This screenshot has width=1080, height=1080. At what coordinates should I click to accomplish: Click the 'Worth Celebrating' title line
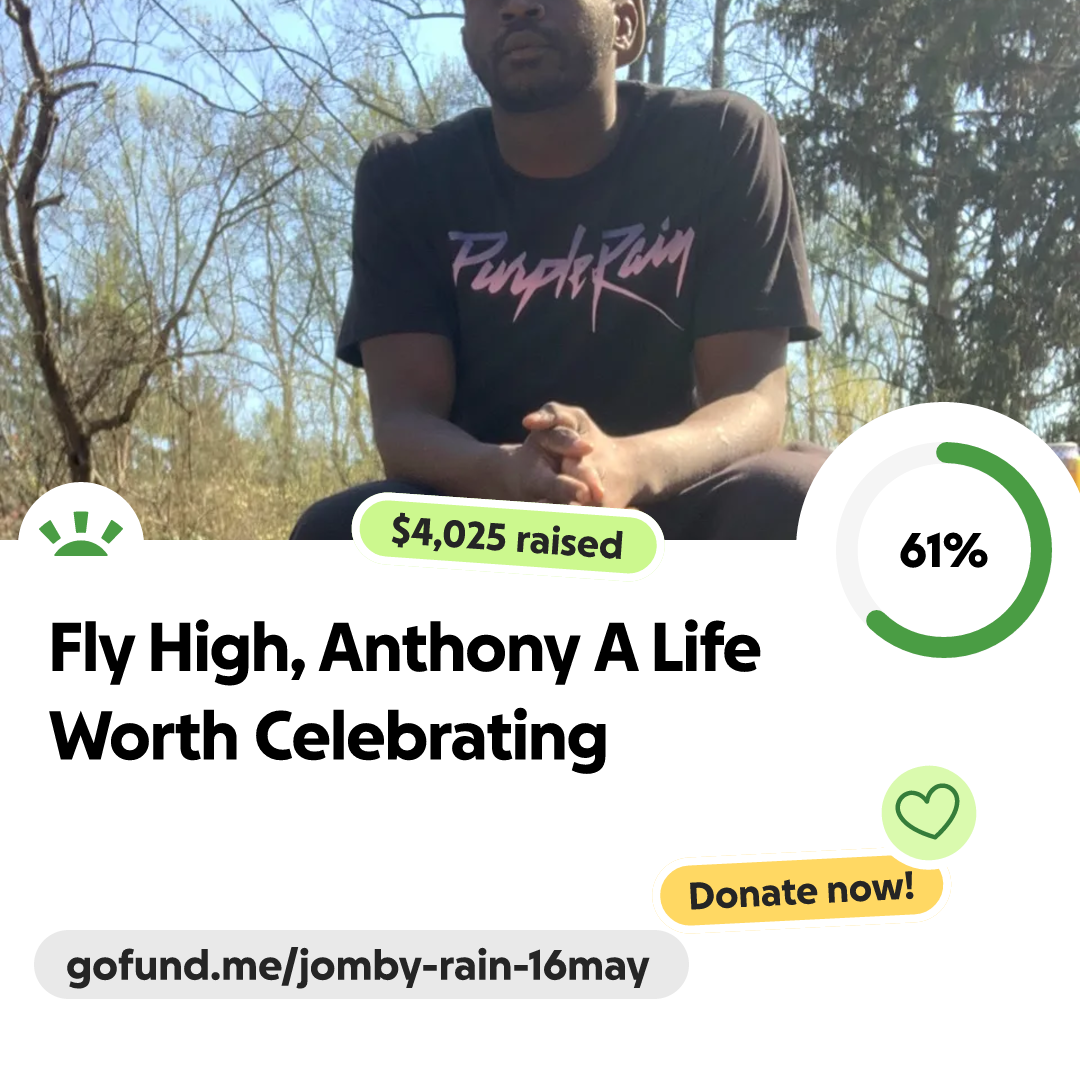[x=329, y=738]
